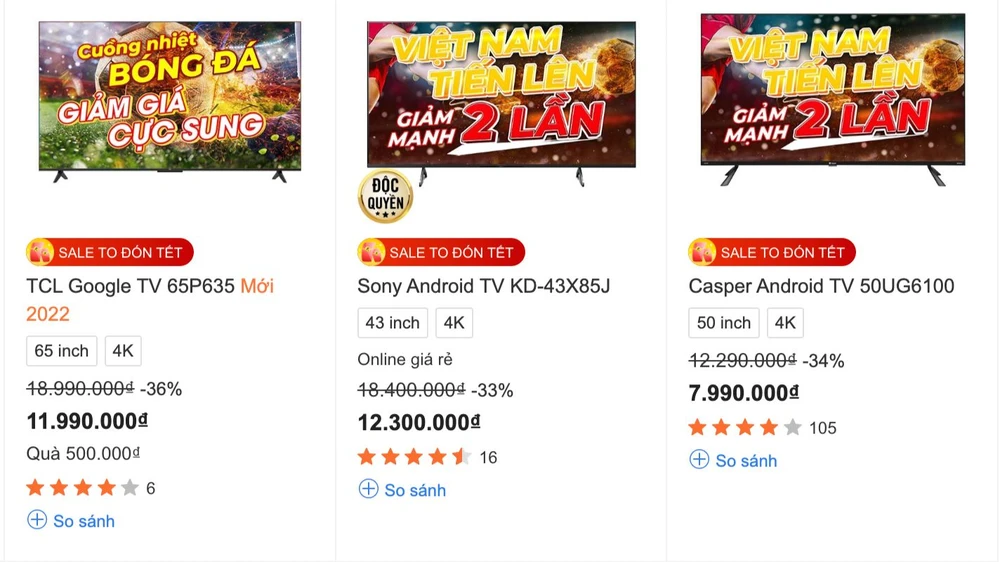Screen dimensions: 1000x562
Task: Select the 50 inch size option
Action: coord(723,323)
